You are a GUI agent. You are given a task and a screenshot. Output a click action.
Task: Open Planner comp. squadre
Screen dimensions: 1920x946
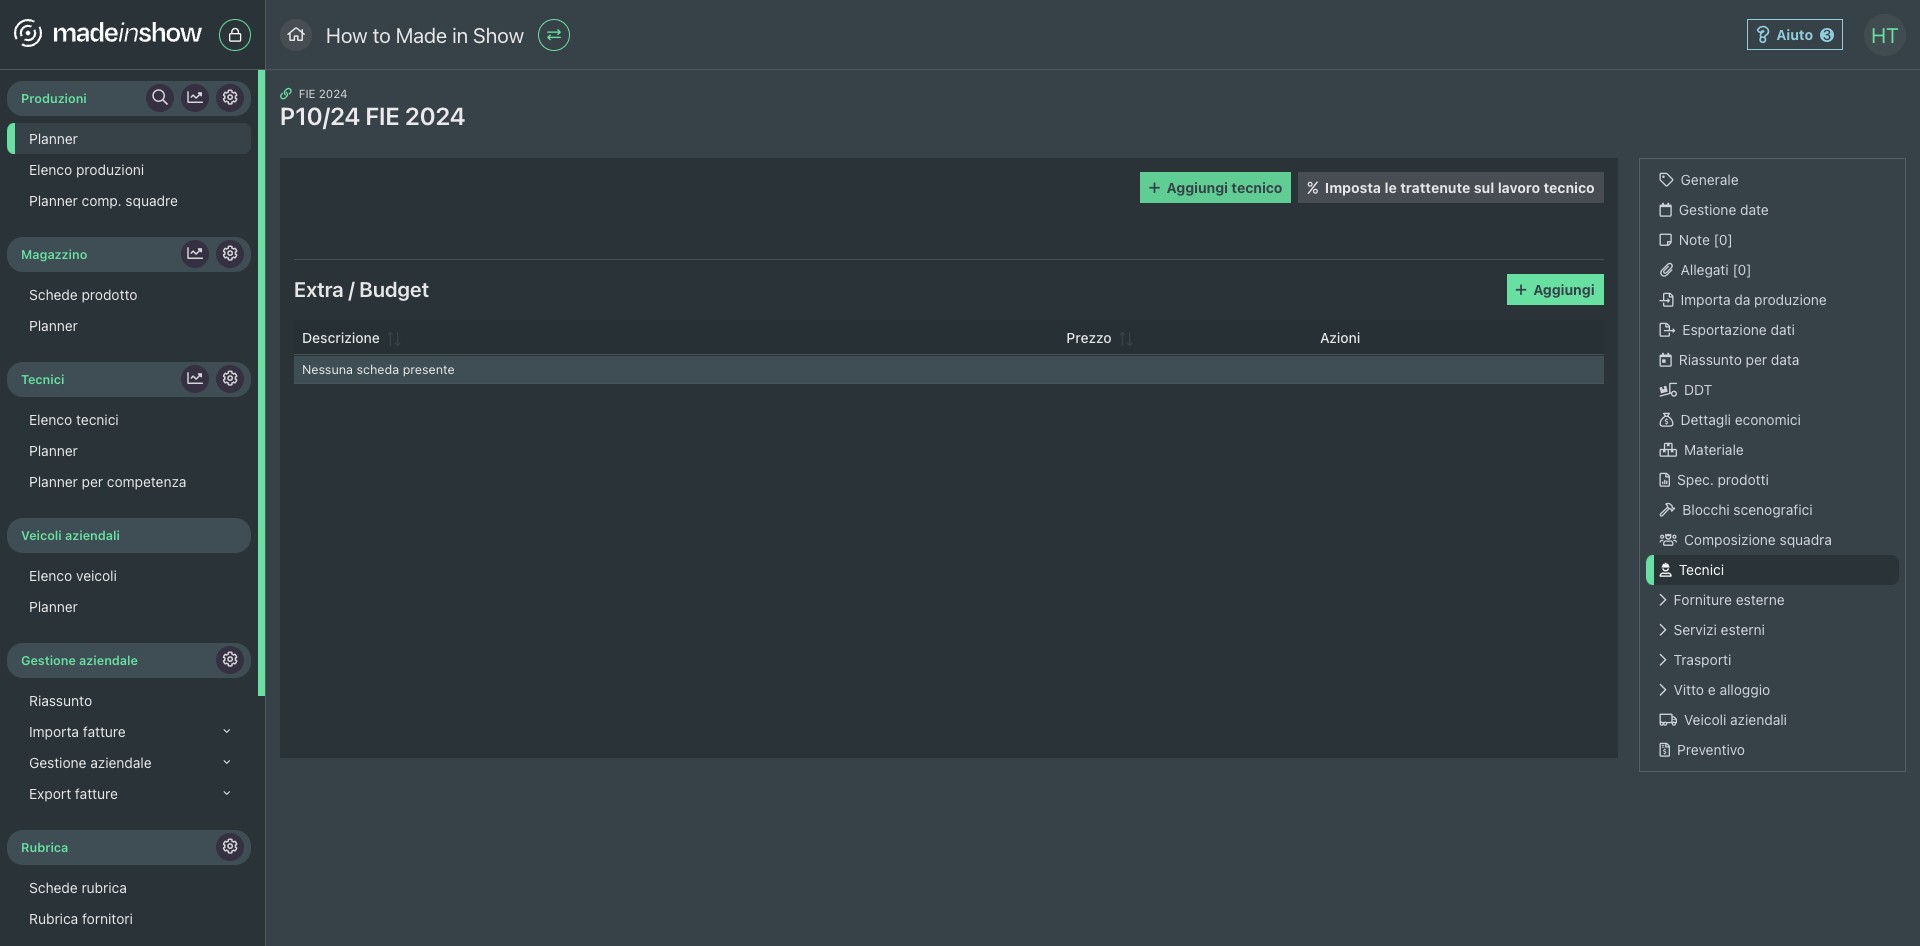pos(103,201)
